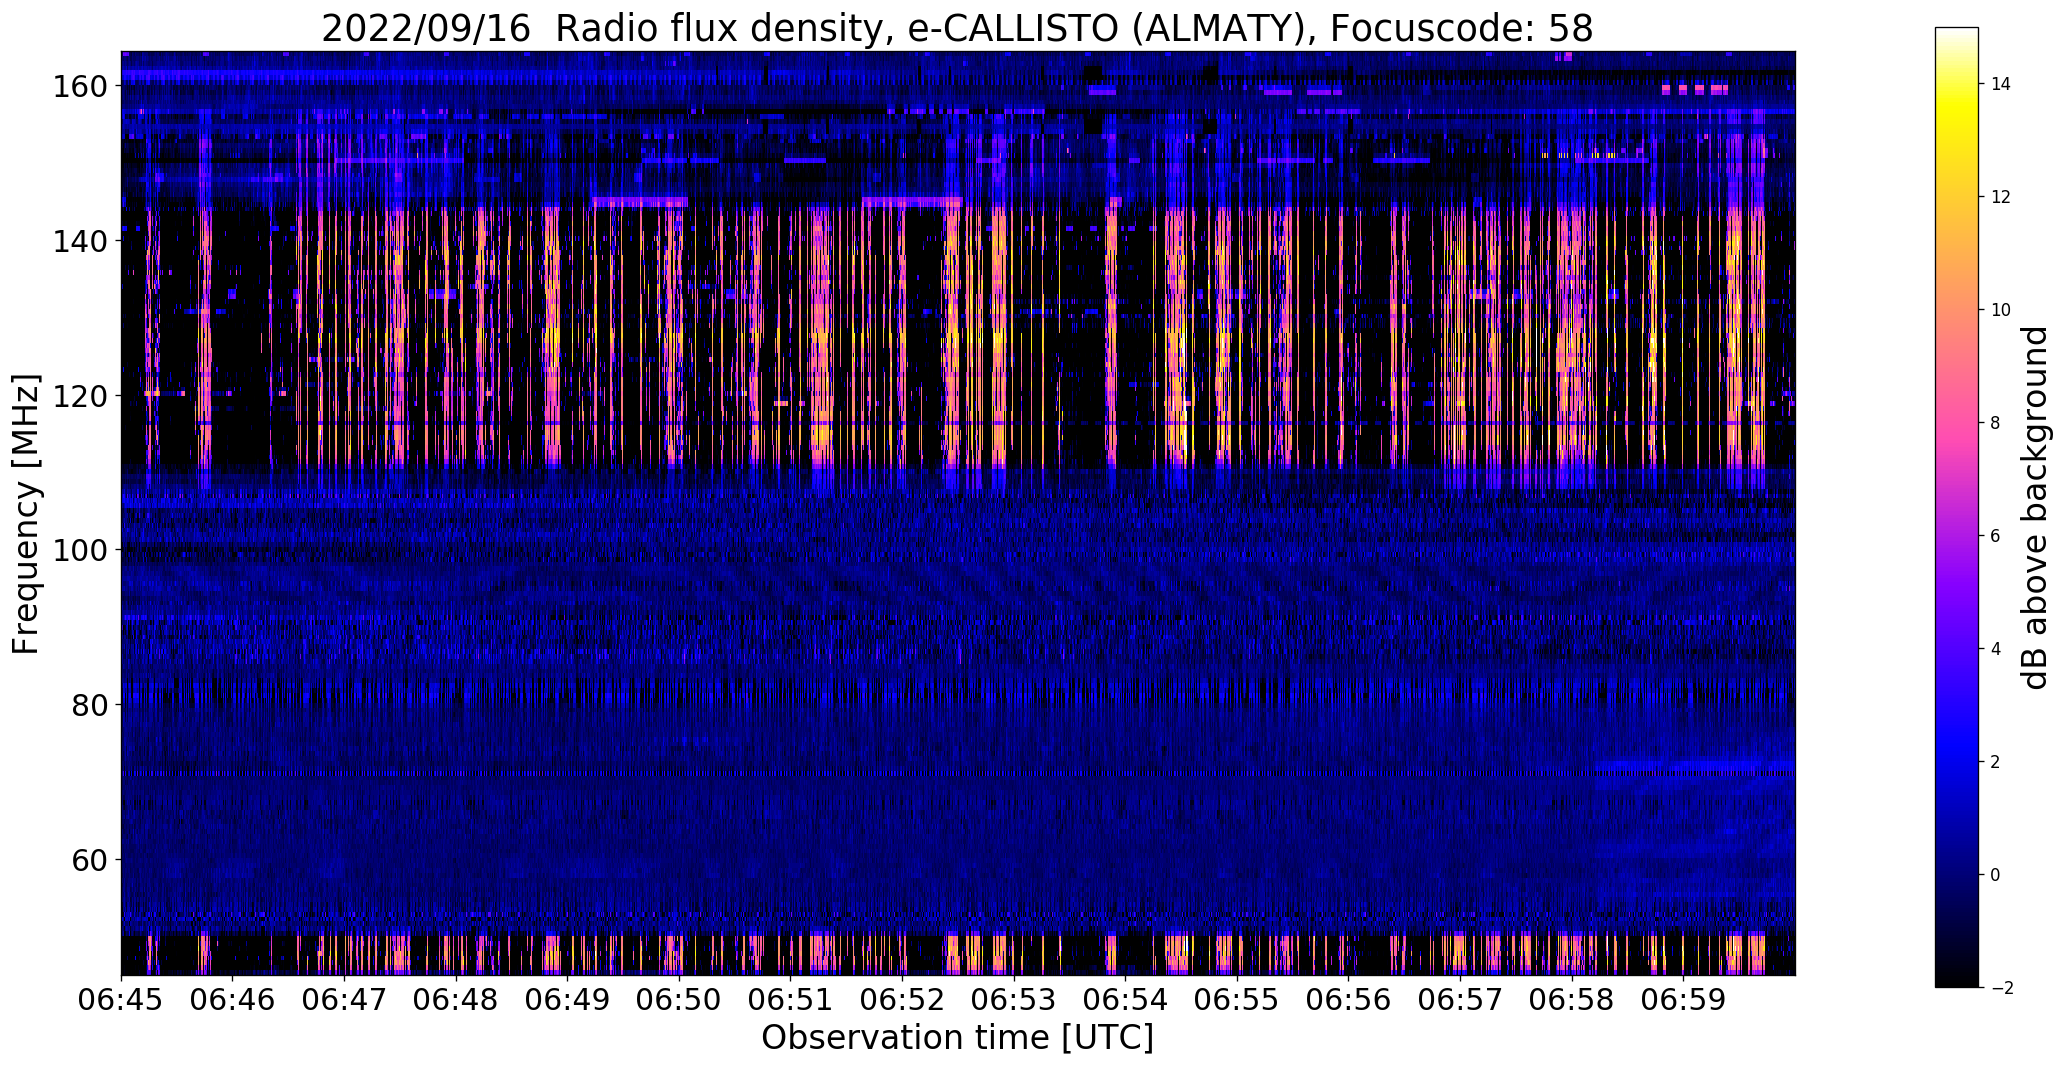Click the colorbar tick label 10

click(x=2001, y=310)
